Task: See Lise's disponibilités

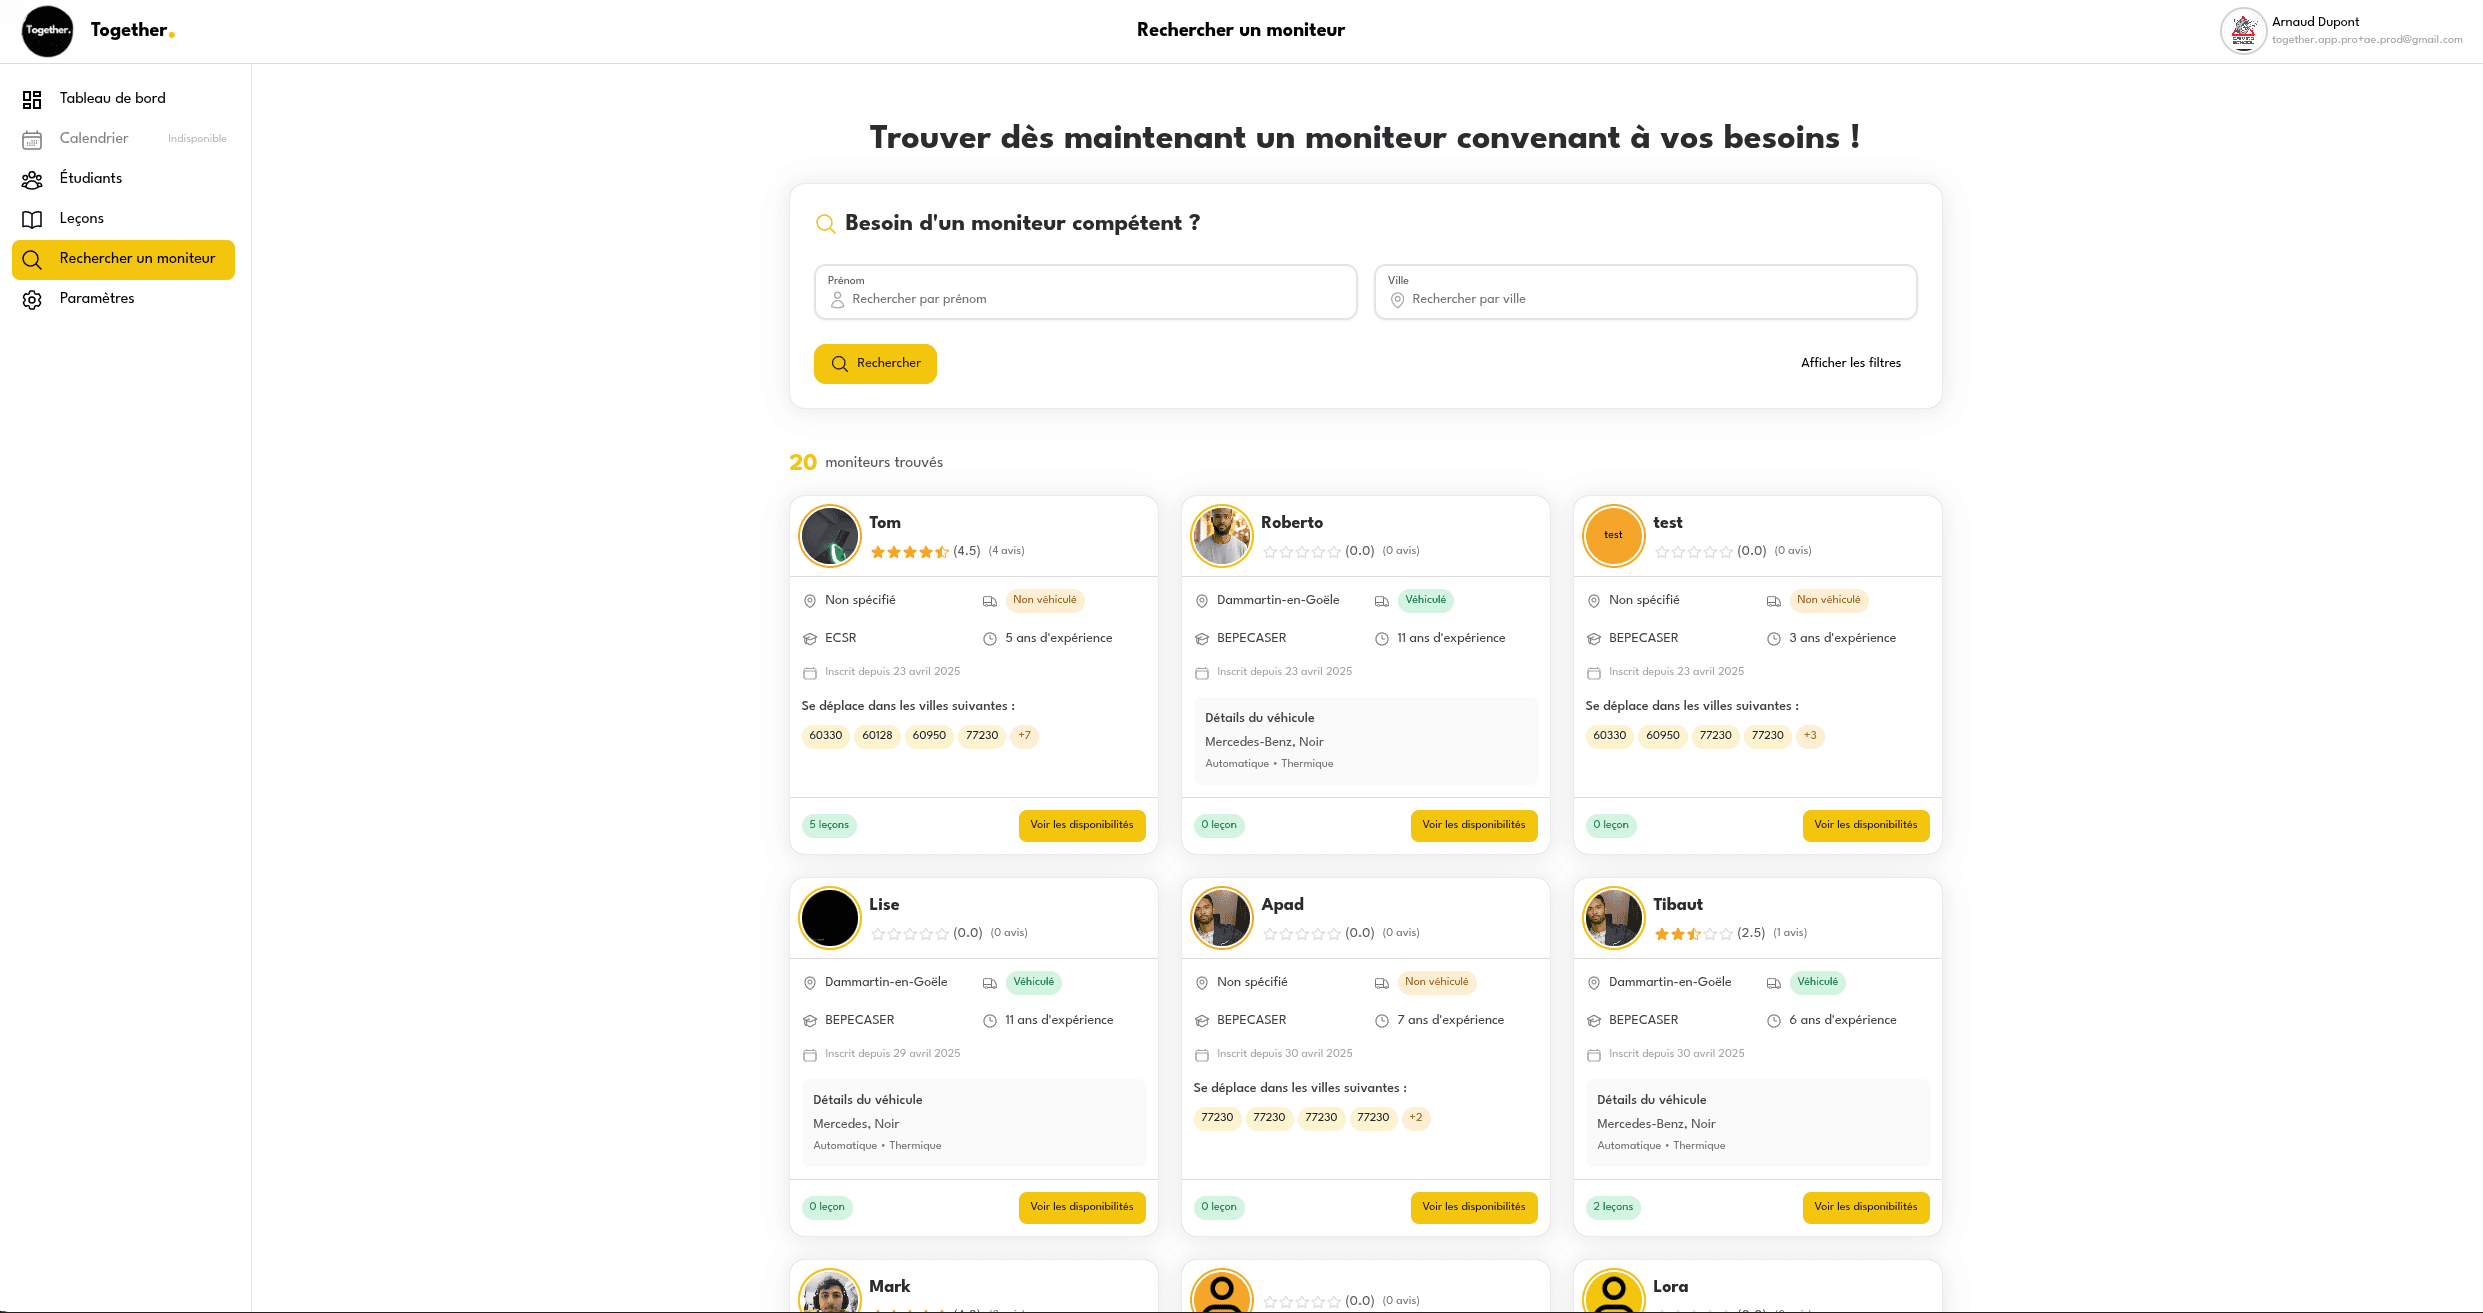Action: point(1082,1208)
